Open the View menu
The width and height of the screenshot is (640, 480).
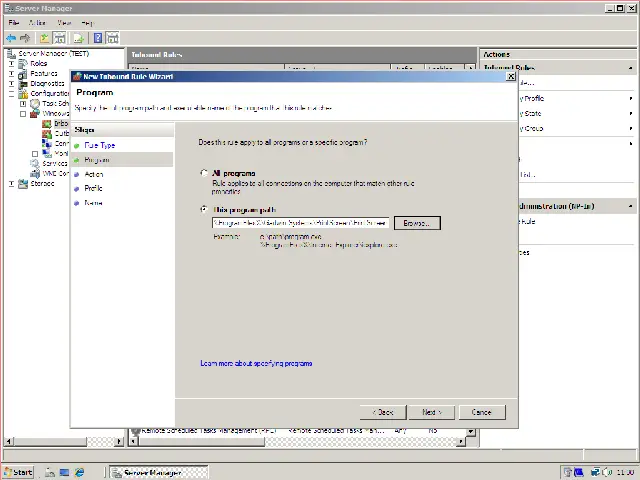coord(64,22)
